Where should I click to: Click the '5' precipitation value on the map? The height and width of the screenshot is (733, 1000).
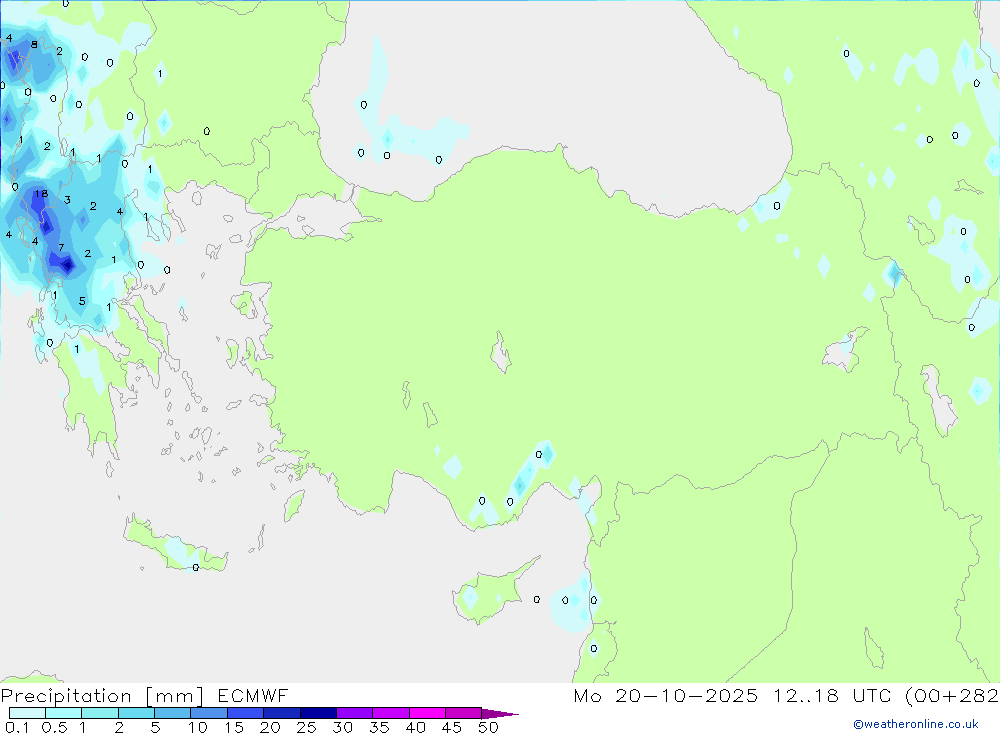tap(82, 301)
